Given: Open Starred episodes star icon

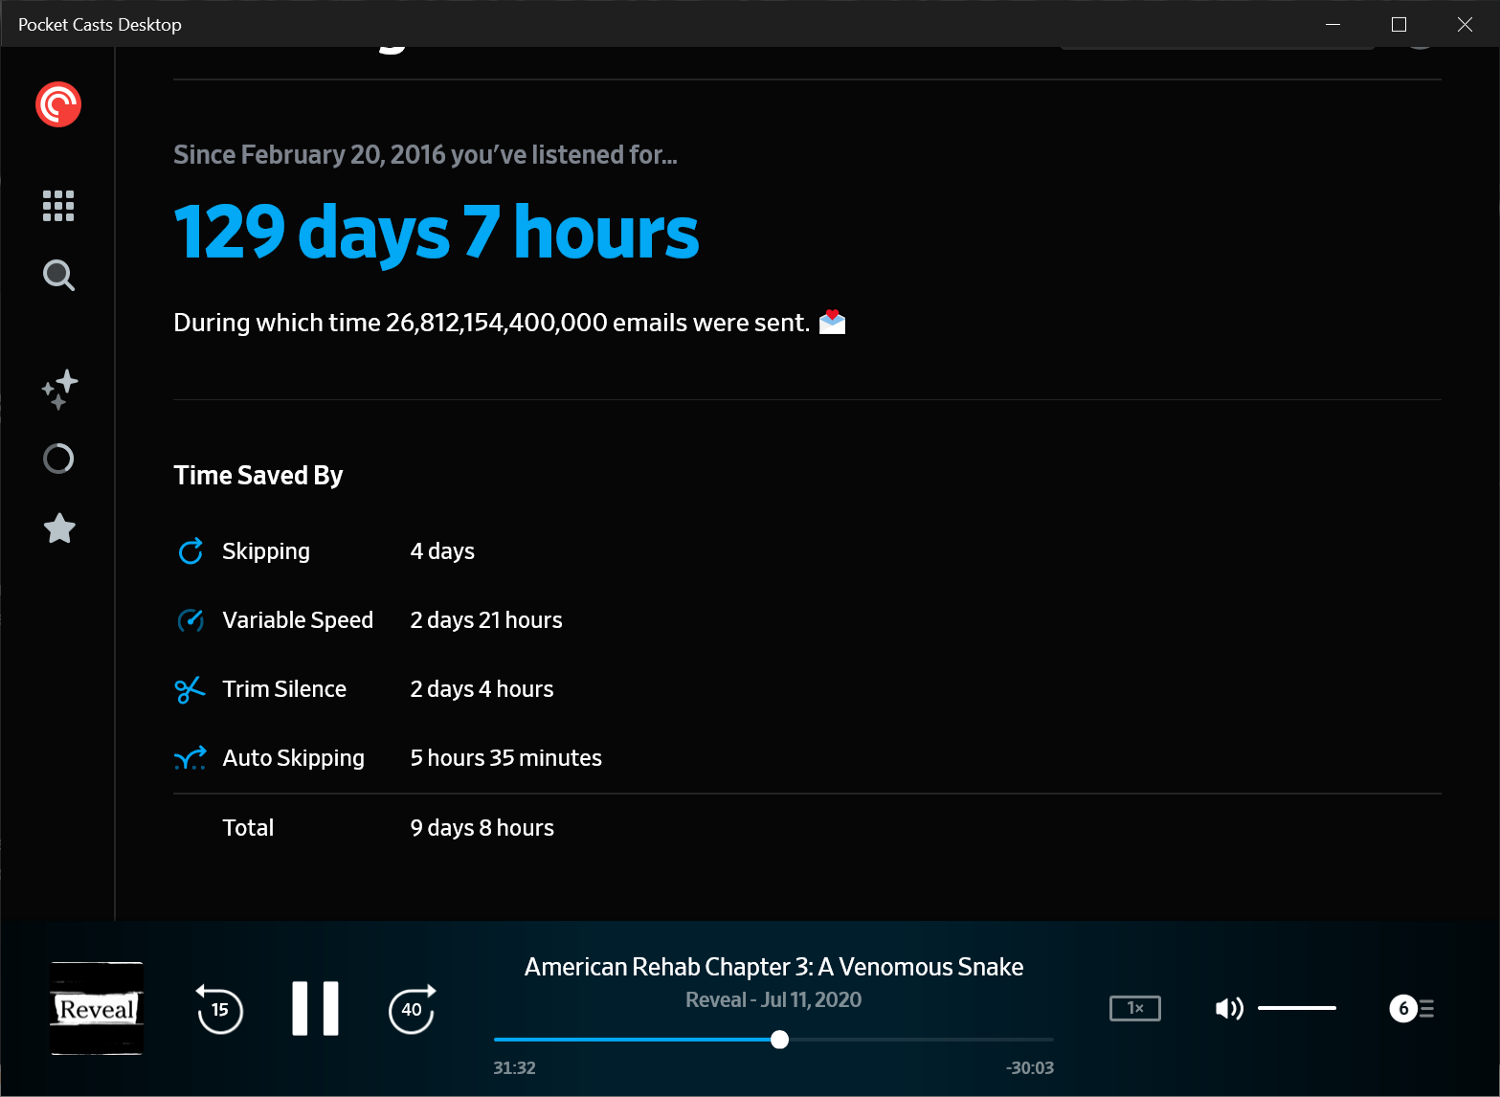Looking at the screenshot, I should (x=59, y=528).
